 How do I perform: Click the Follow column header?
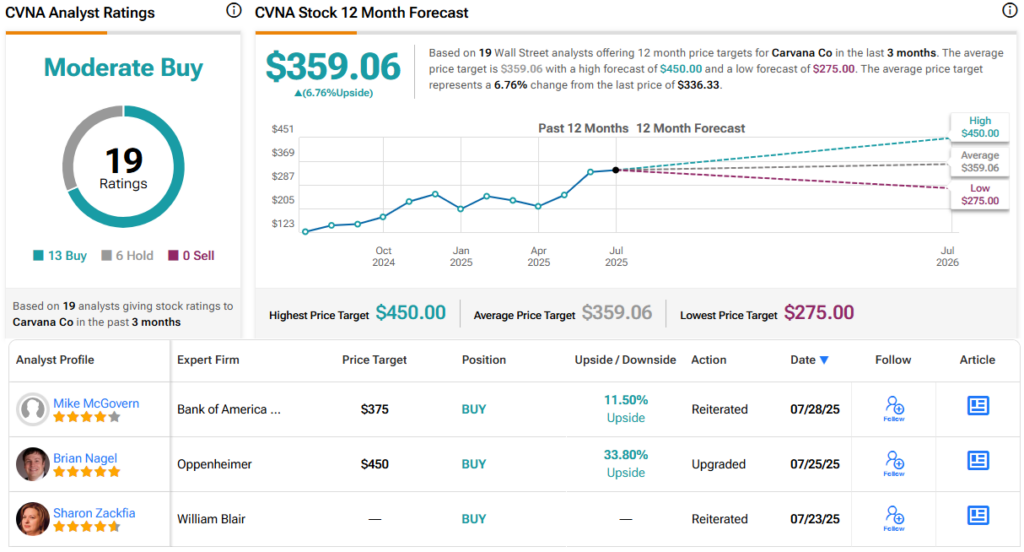(893, 360)
